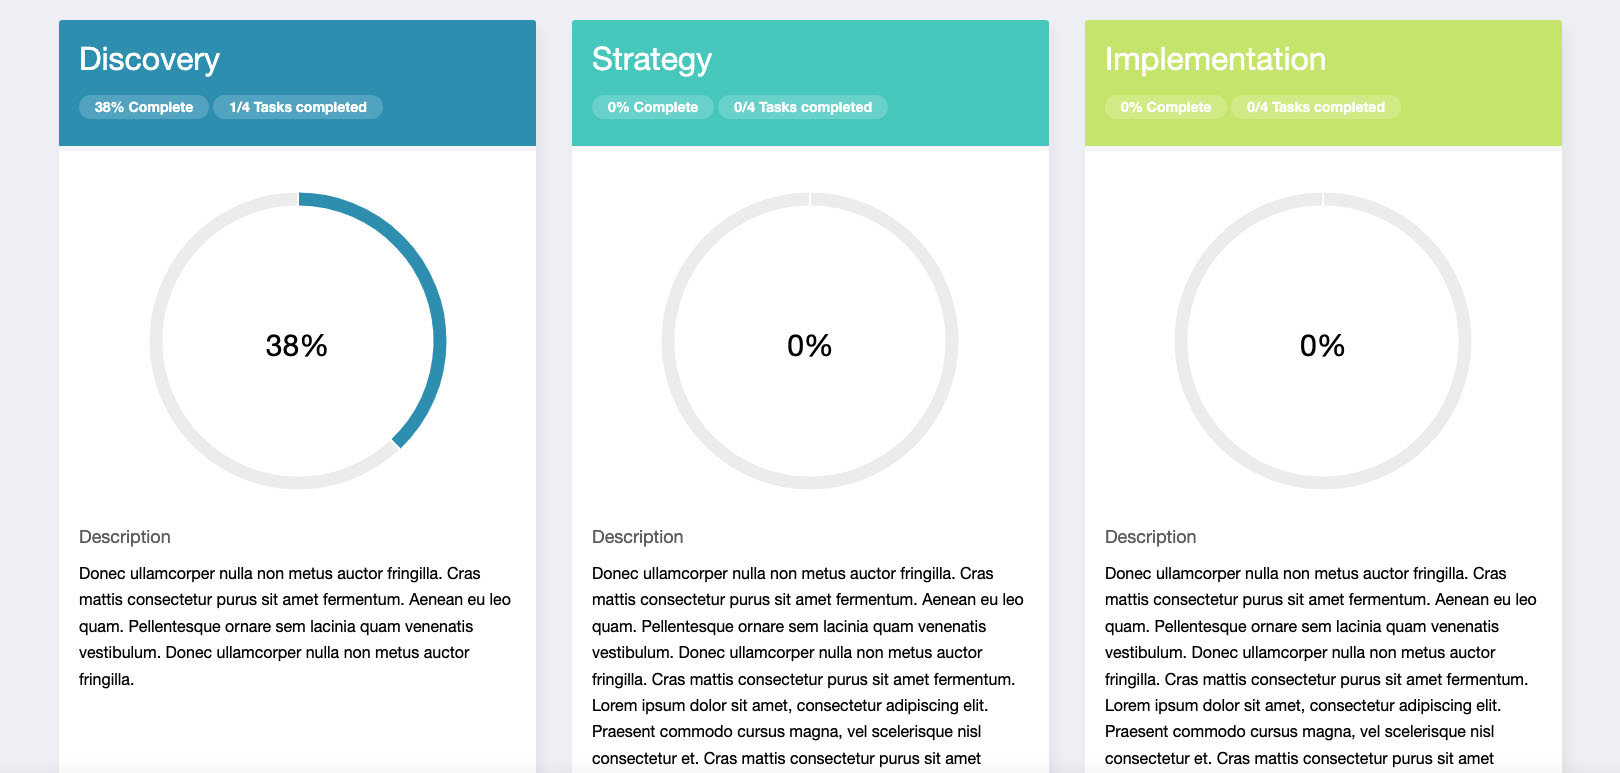
Task: Click the 0% label inside Strategy chart
Action: coord(810,346)
